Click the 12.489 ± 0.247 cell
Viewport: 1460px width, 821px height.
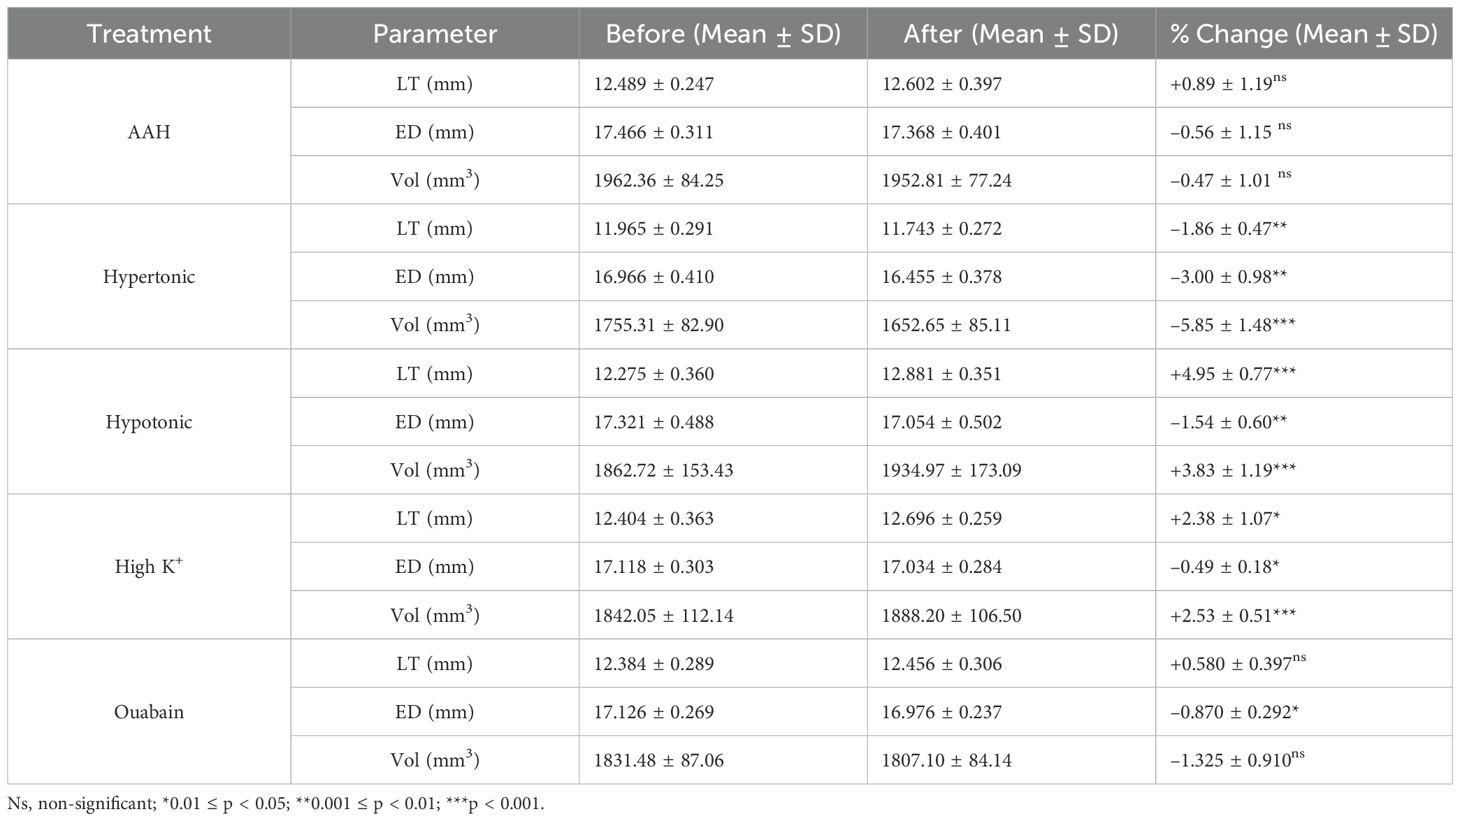tap(653, 84)
